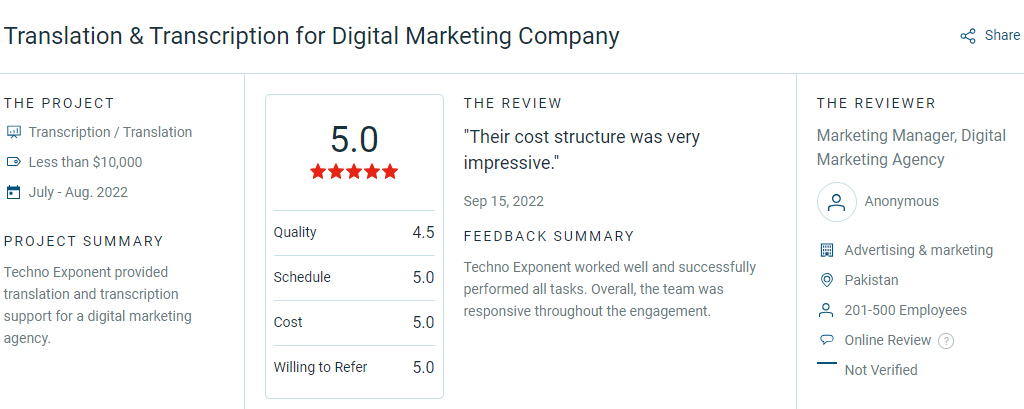The width and height of the screenshot is (1024, 409).
Task: Click the Not Verified status label
Action: point(880,370)
